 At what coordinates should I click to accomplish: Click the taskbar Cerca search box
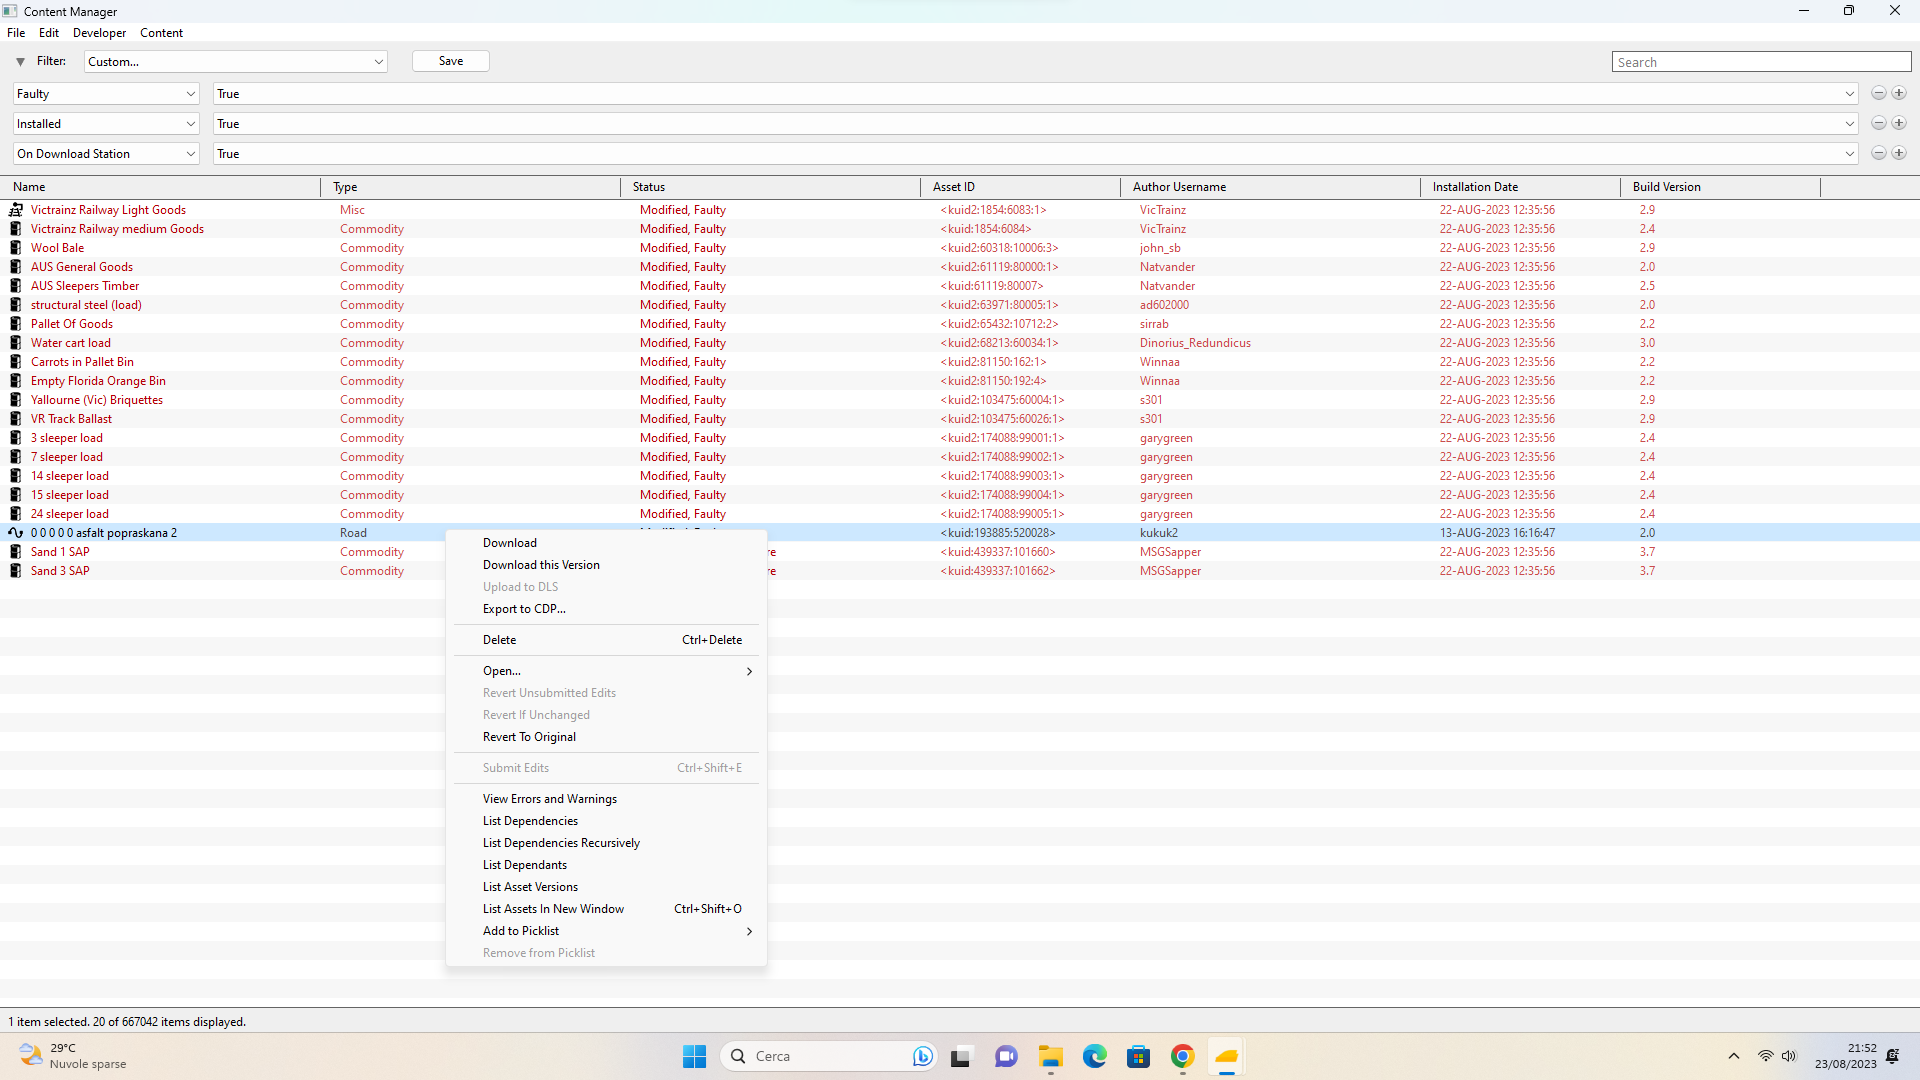[x=828, y=1056]
